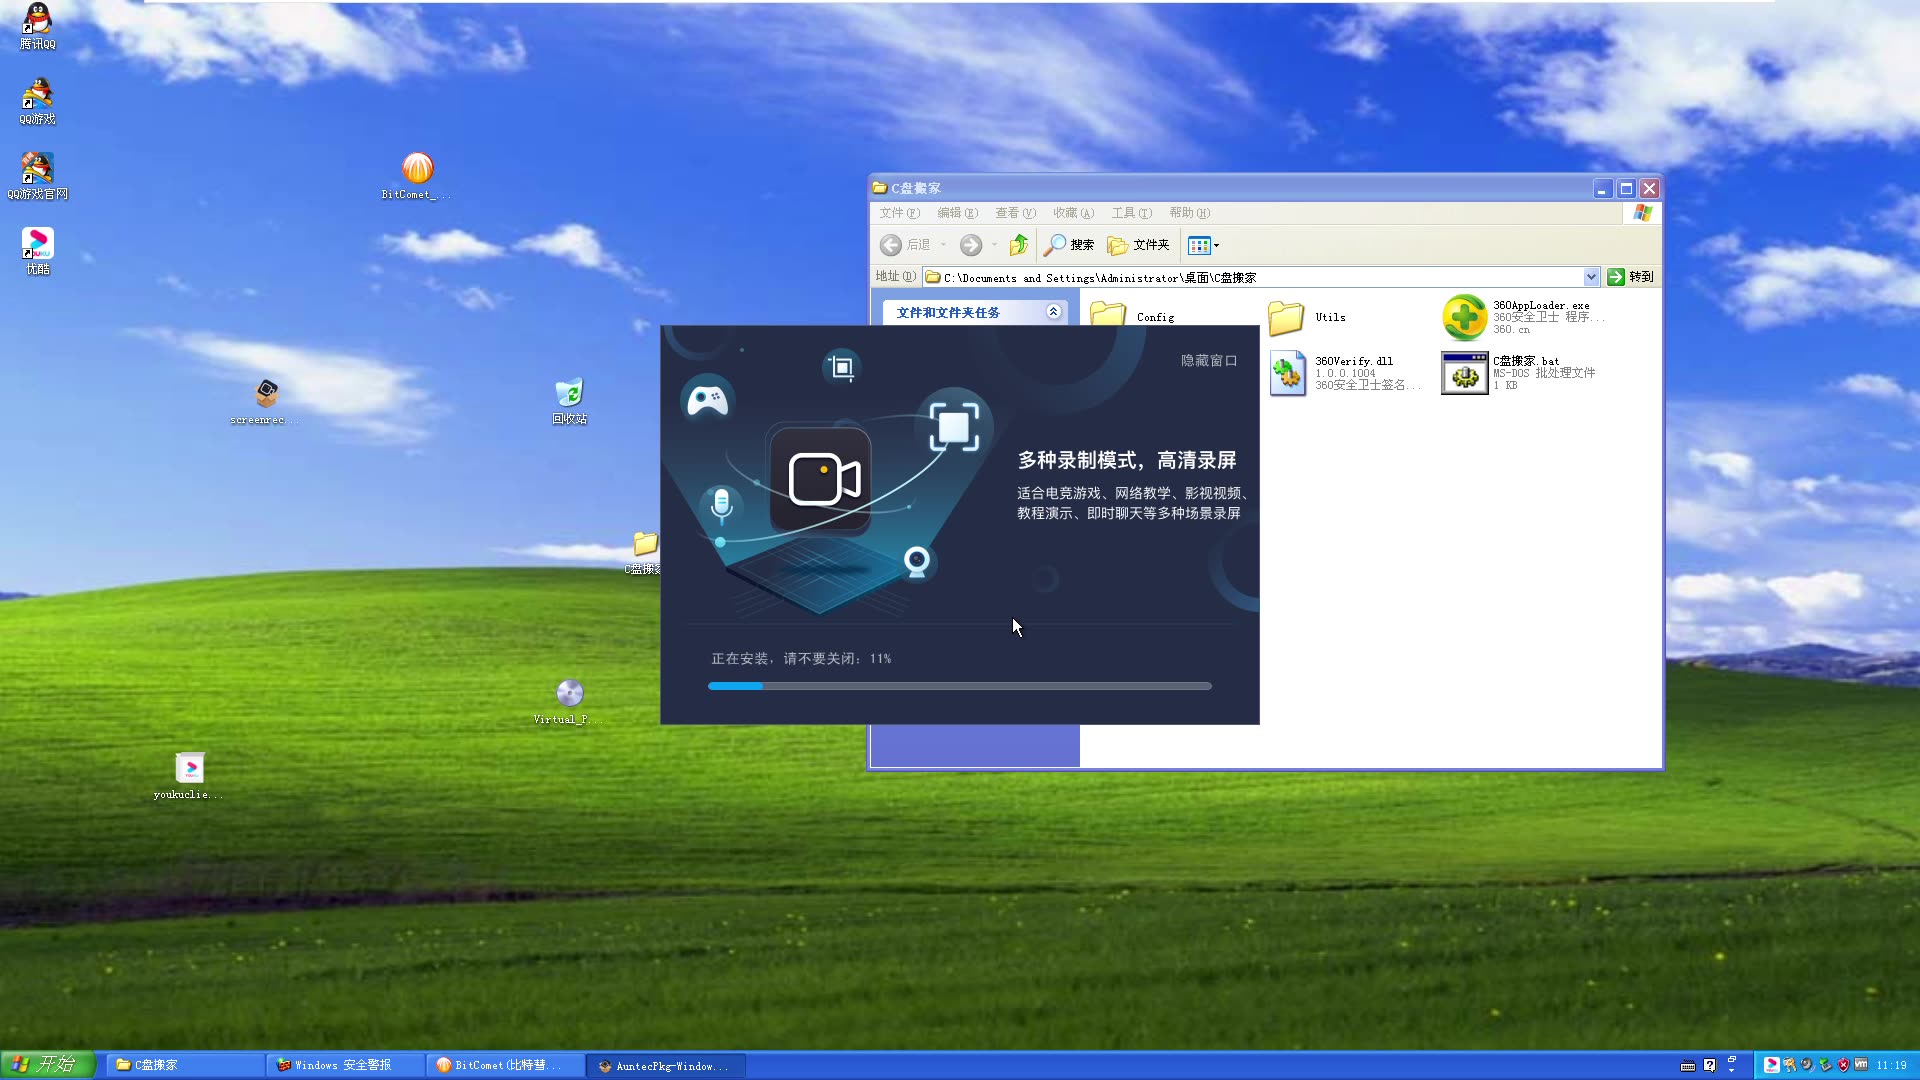Click the 搜索 search toolbar button
1920x1080 pixels.
coord(1069,245)
